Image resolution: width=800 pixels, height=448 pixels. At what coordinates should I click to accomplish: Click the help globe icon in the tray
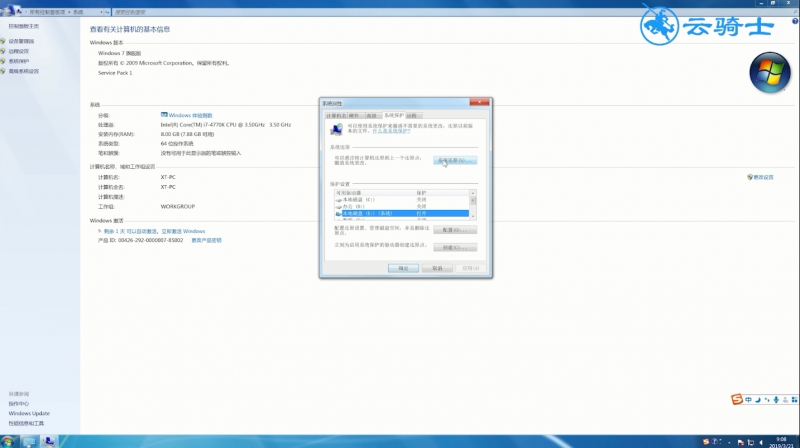tap(715, 442)
